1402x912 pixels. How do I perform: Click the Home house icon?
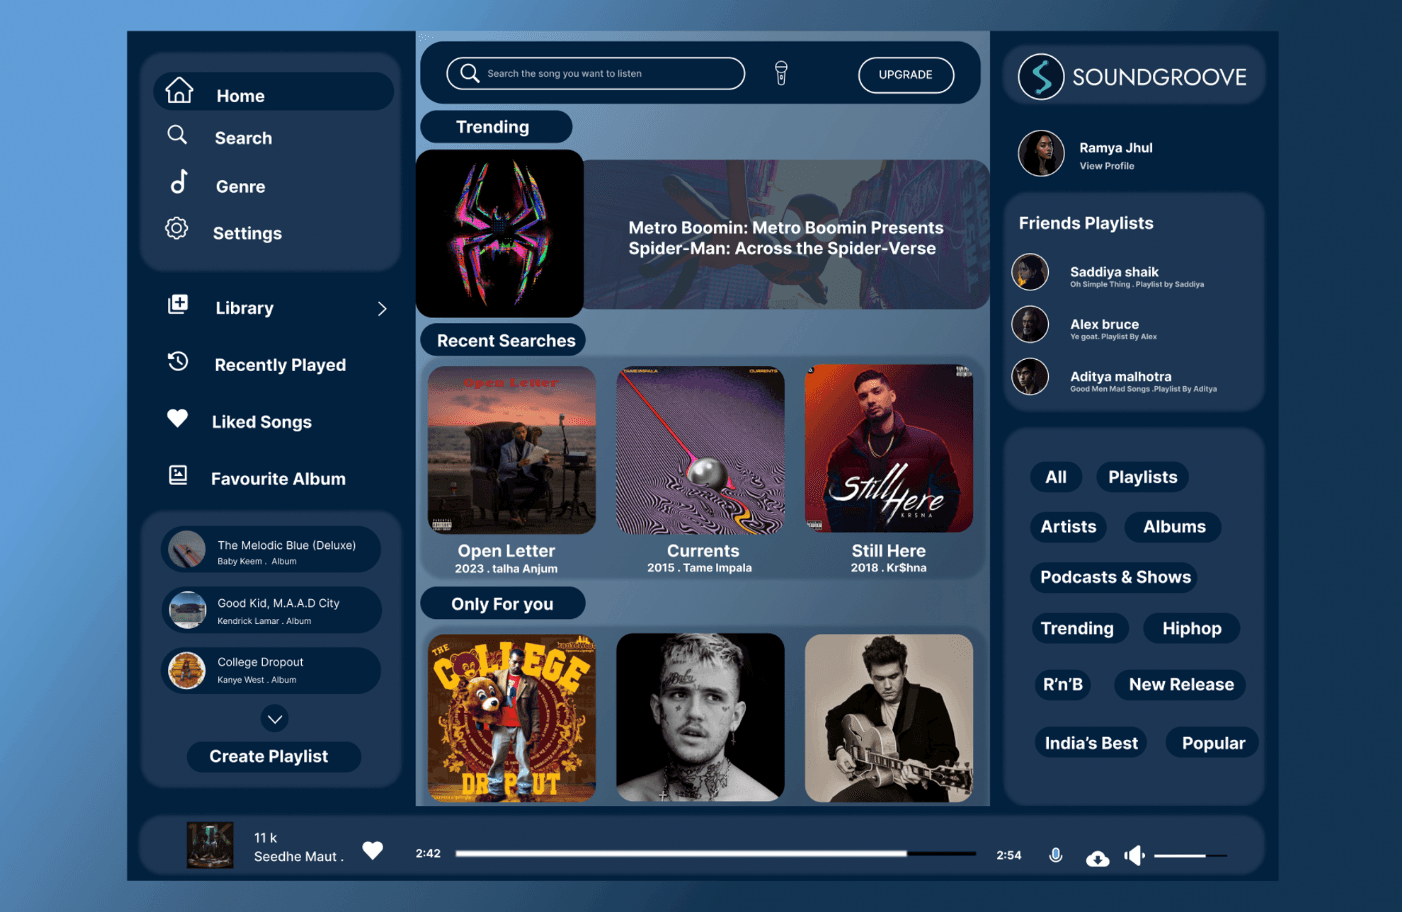179,90
